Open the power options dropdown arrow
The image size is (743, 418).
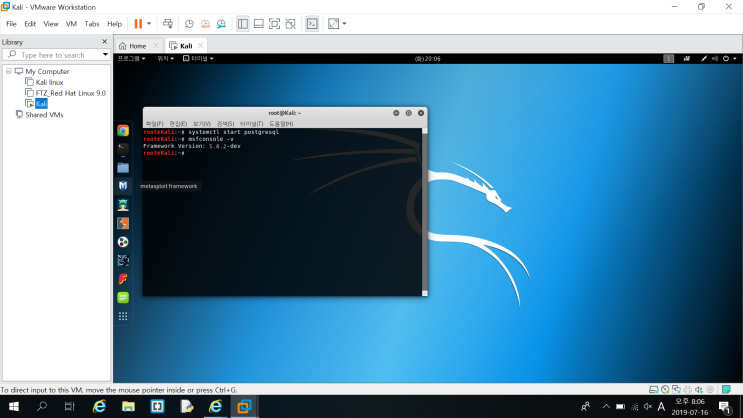click(x=149, y=24)
